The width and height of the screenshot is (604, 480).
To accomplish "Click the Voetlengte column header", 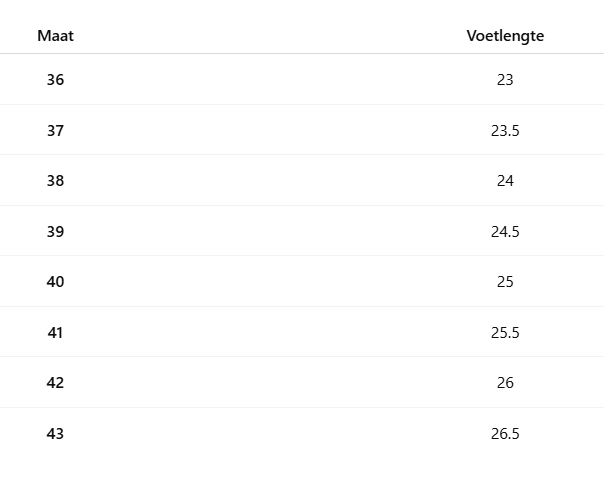I will tap(505, 36).
